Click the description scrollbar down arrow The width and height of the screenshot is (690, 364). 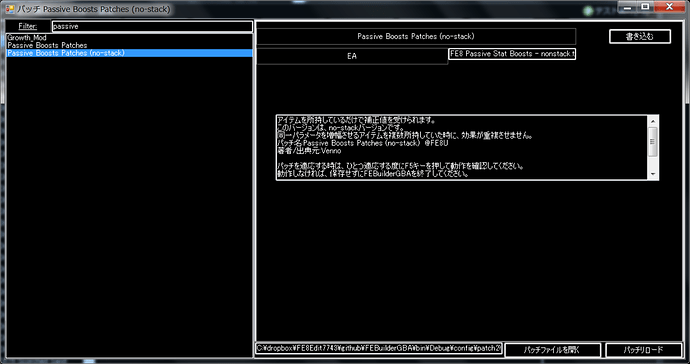653,174
